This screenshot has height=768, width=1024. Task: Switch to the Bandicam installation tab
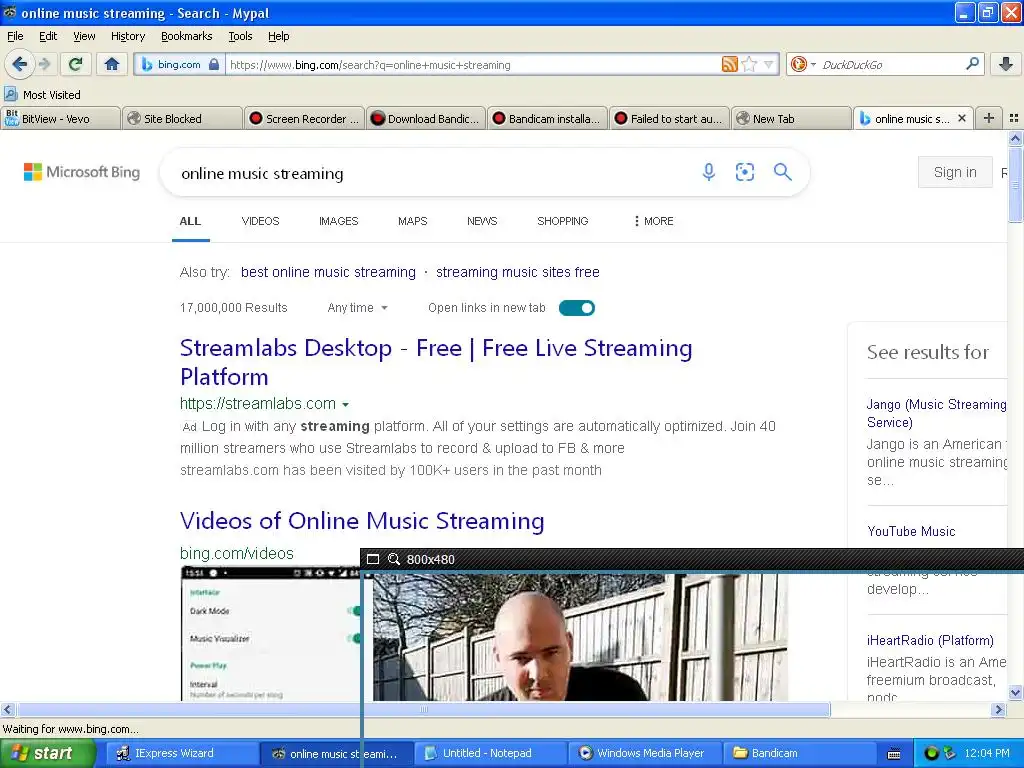click(x=547, y=118)
